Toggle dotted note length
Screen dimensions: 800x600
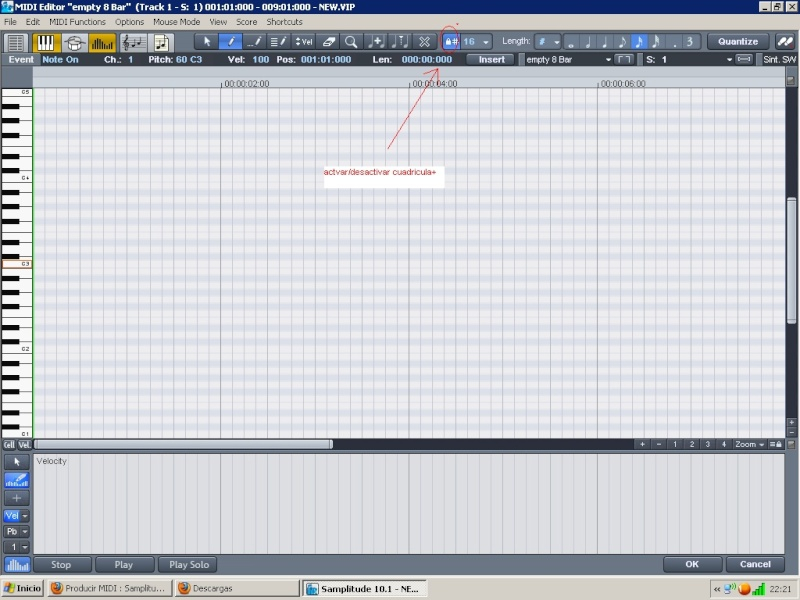click(x=673, y=42)
